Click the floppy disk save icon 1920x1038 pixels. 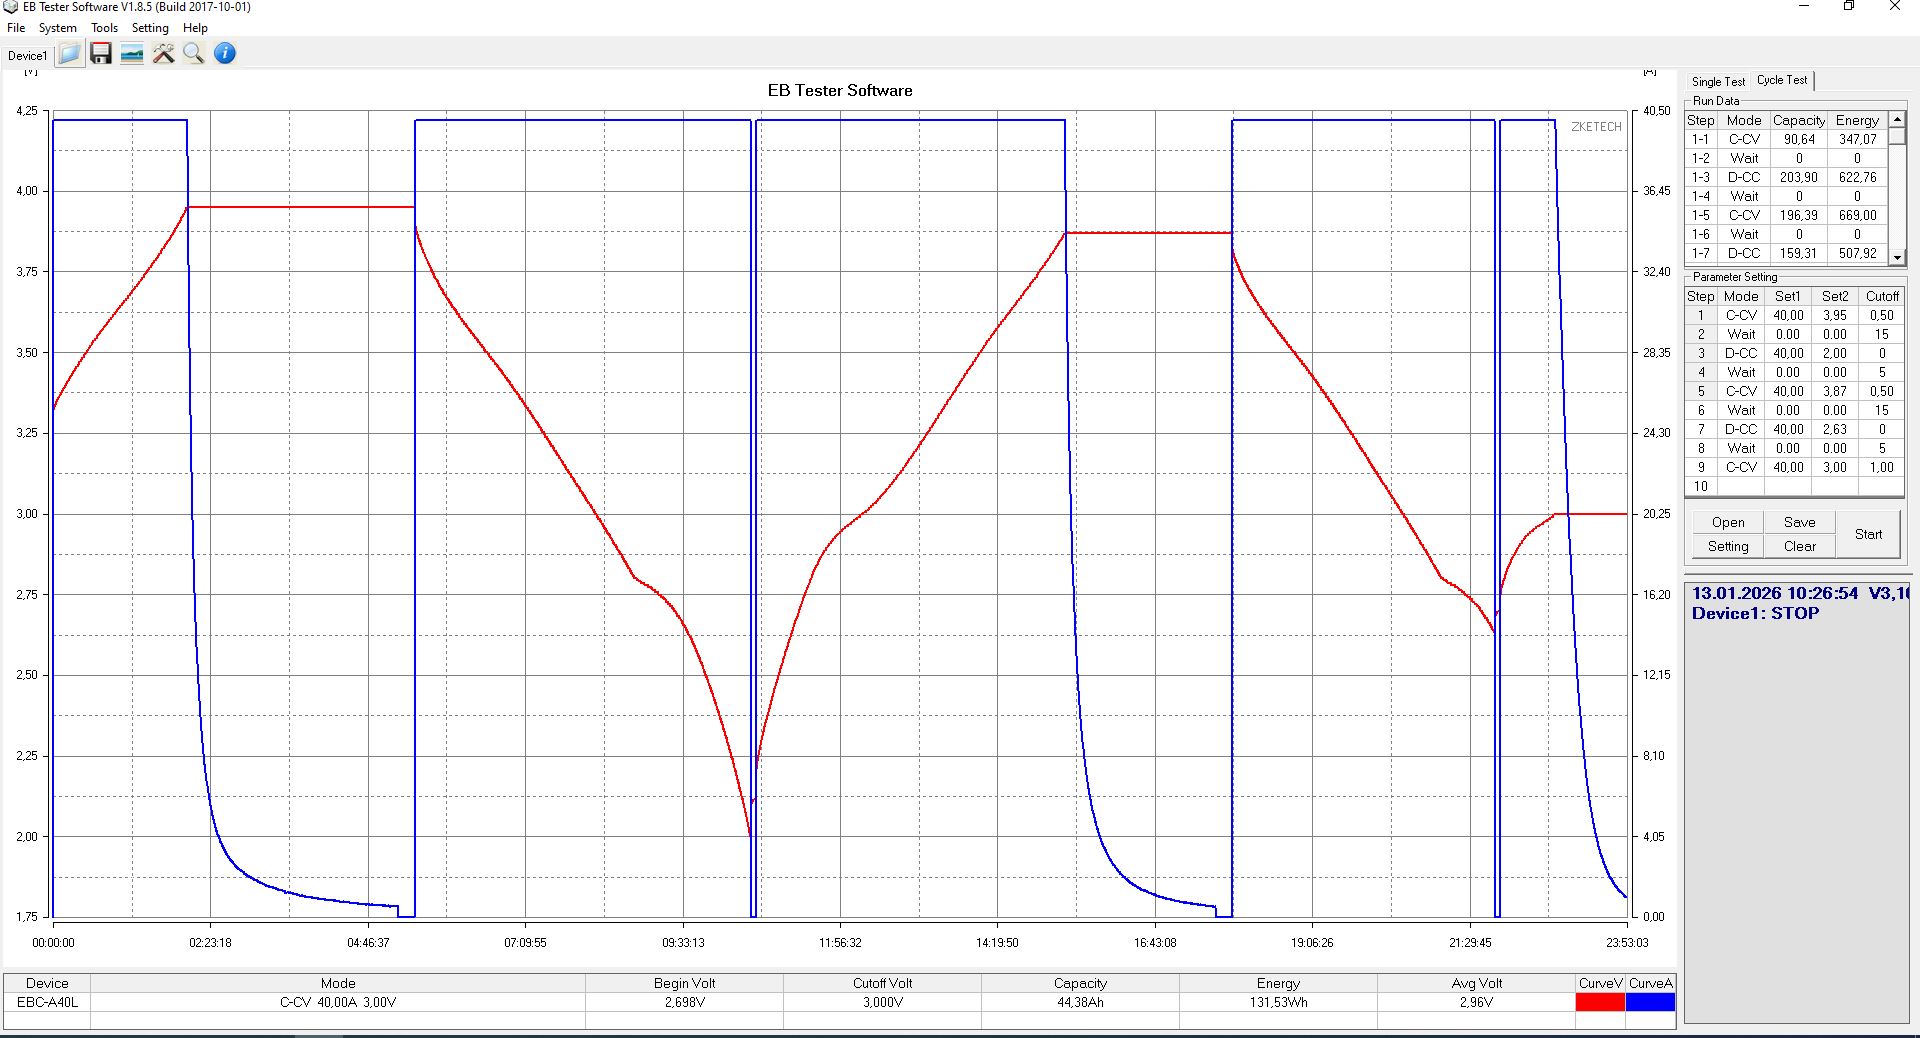[101, 54]
